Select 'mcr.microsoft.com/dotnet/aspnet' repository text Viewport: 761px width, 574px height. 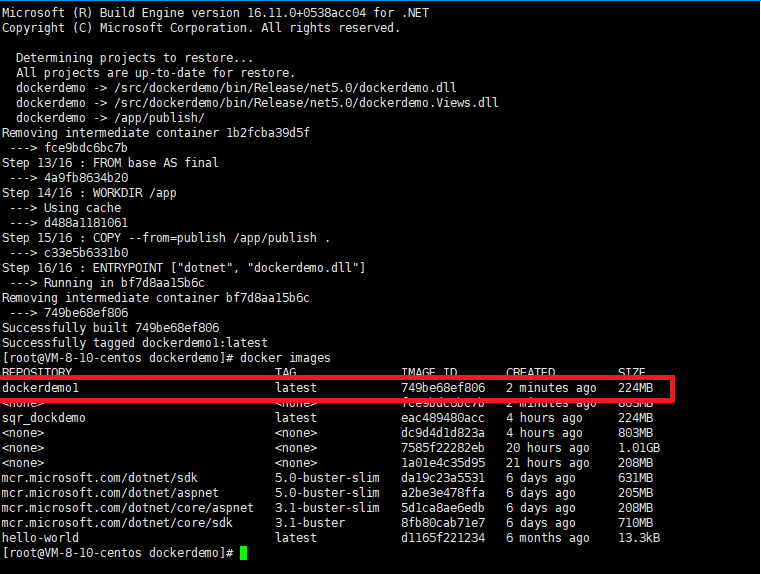(x=110, y=493)
